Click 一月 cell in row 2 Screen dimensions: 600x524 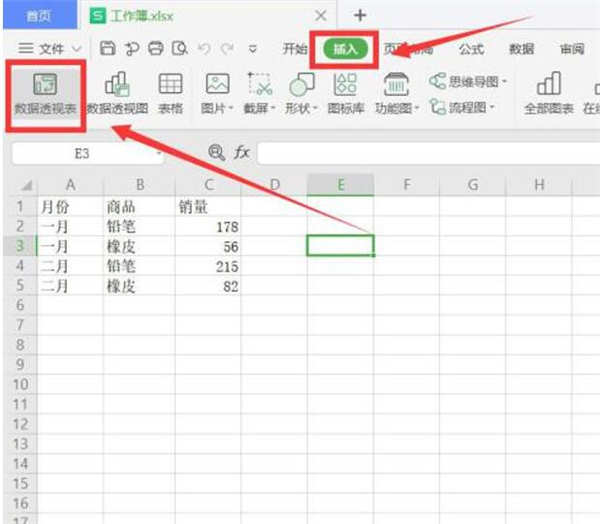pyautogui.click(x=70, y=227)
